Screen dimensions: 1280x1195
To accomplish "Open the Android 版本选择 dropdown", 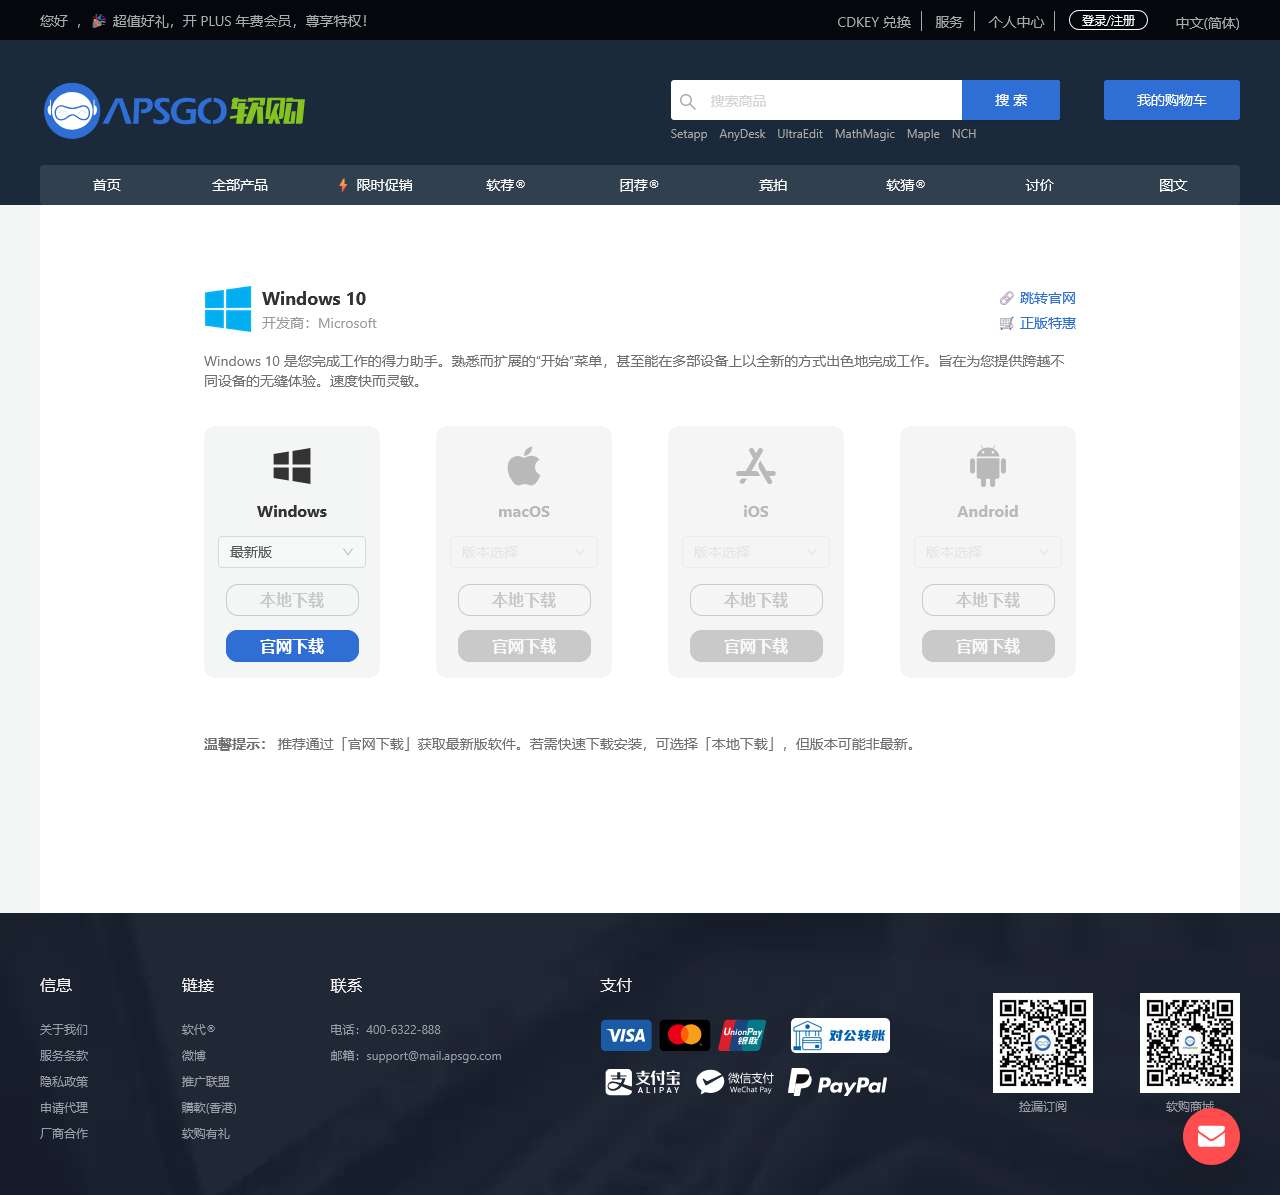I will tap(988, 552).
